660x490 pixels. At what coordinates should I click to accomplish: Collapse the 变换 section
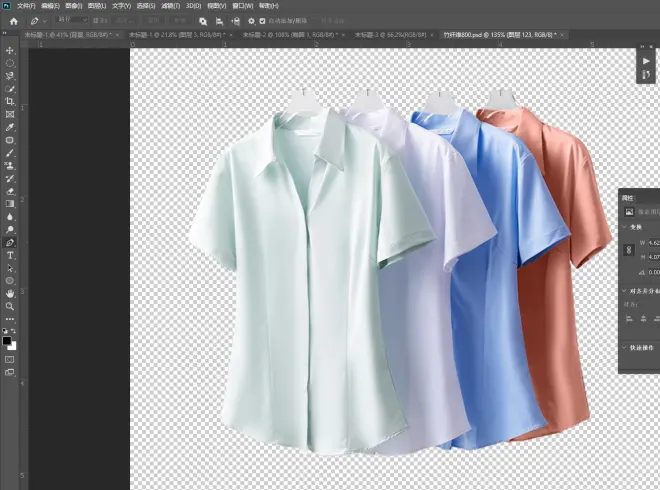[623, 226]
